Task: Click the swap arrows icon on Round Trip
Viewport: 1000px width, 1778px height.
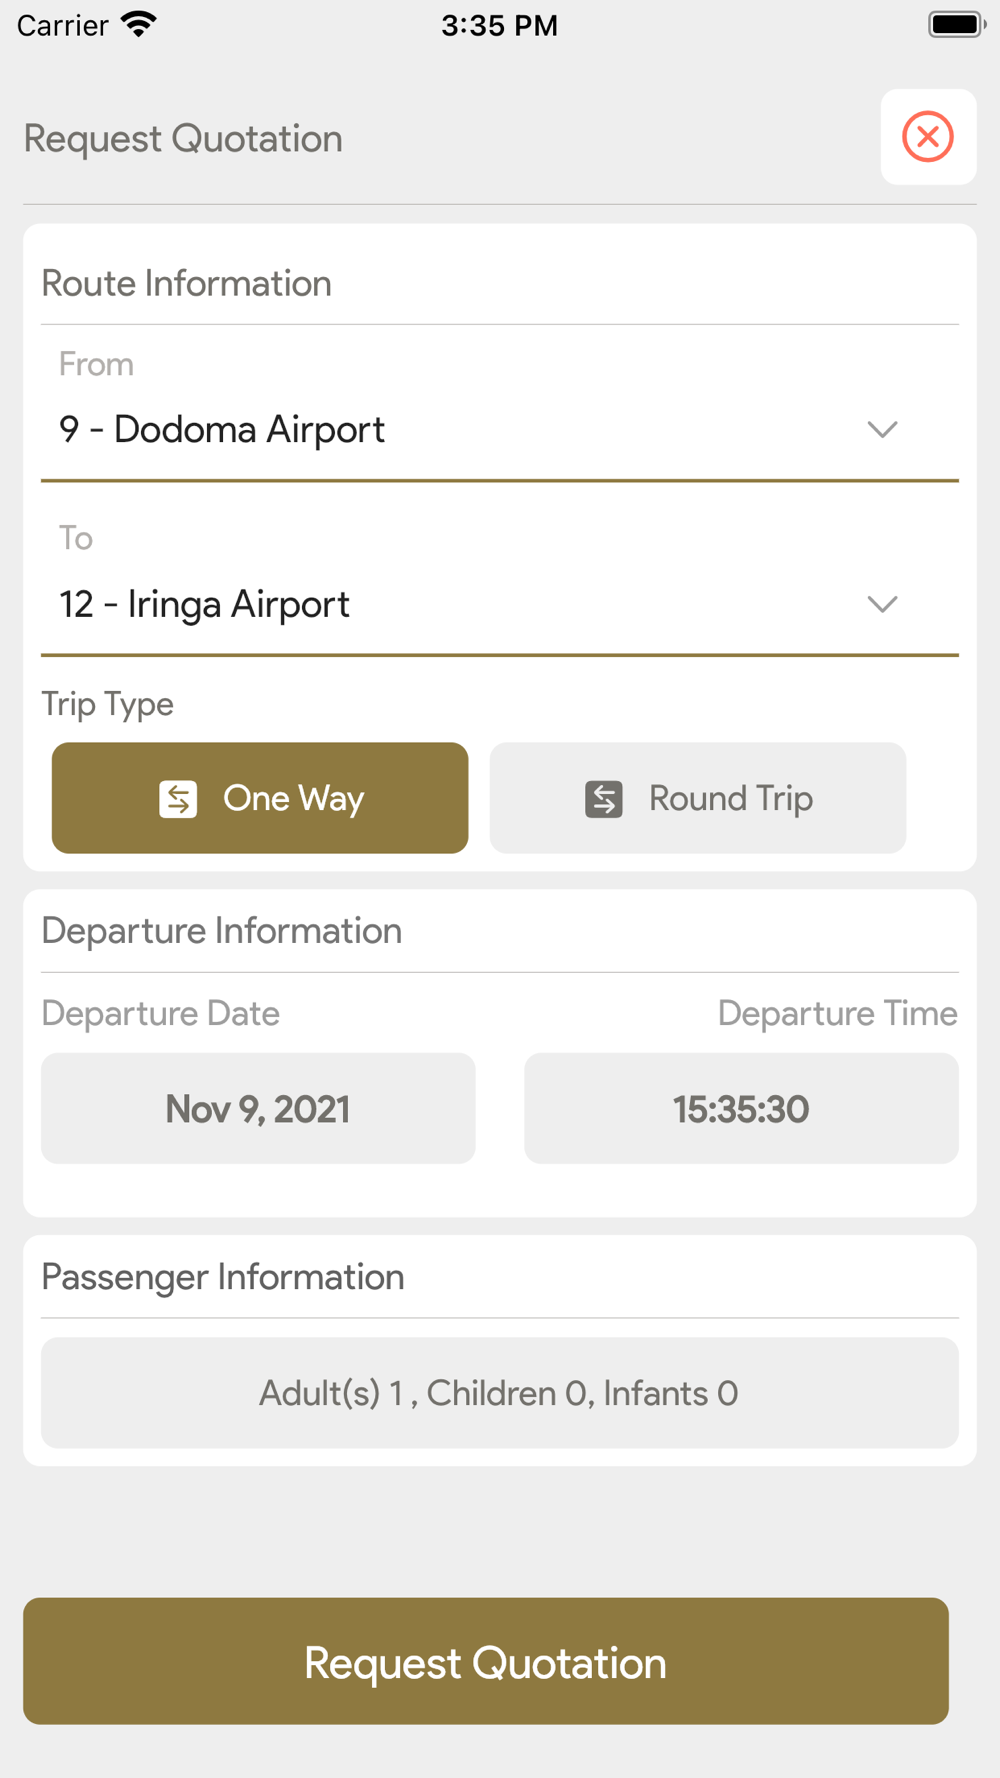Action: click(x=604, y=799)
